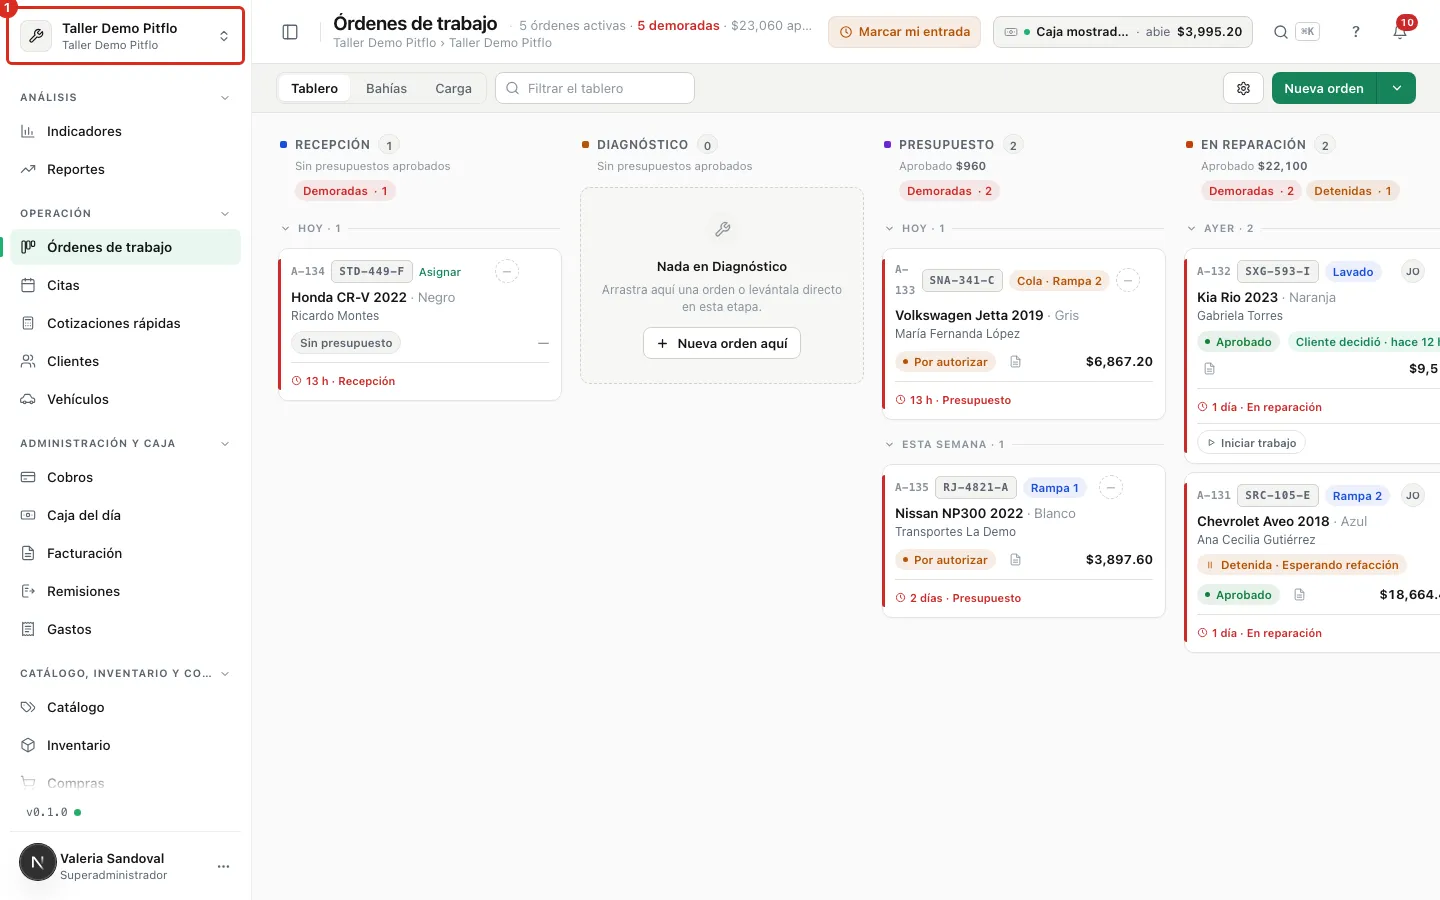Focus the Filtrar el tablero field
Image resolution: width=1440 pixels, height=900 pixels.
[595, 88]
